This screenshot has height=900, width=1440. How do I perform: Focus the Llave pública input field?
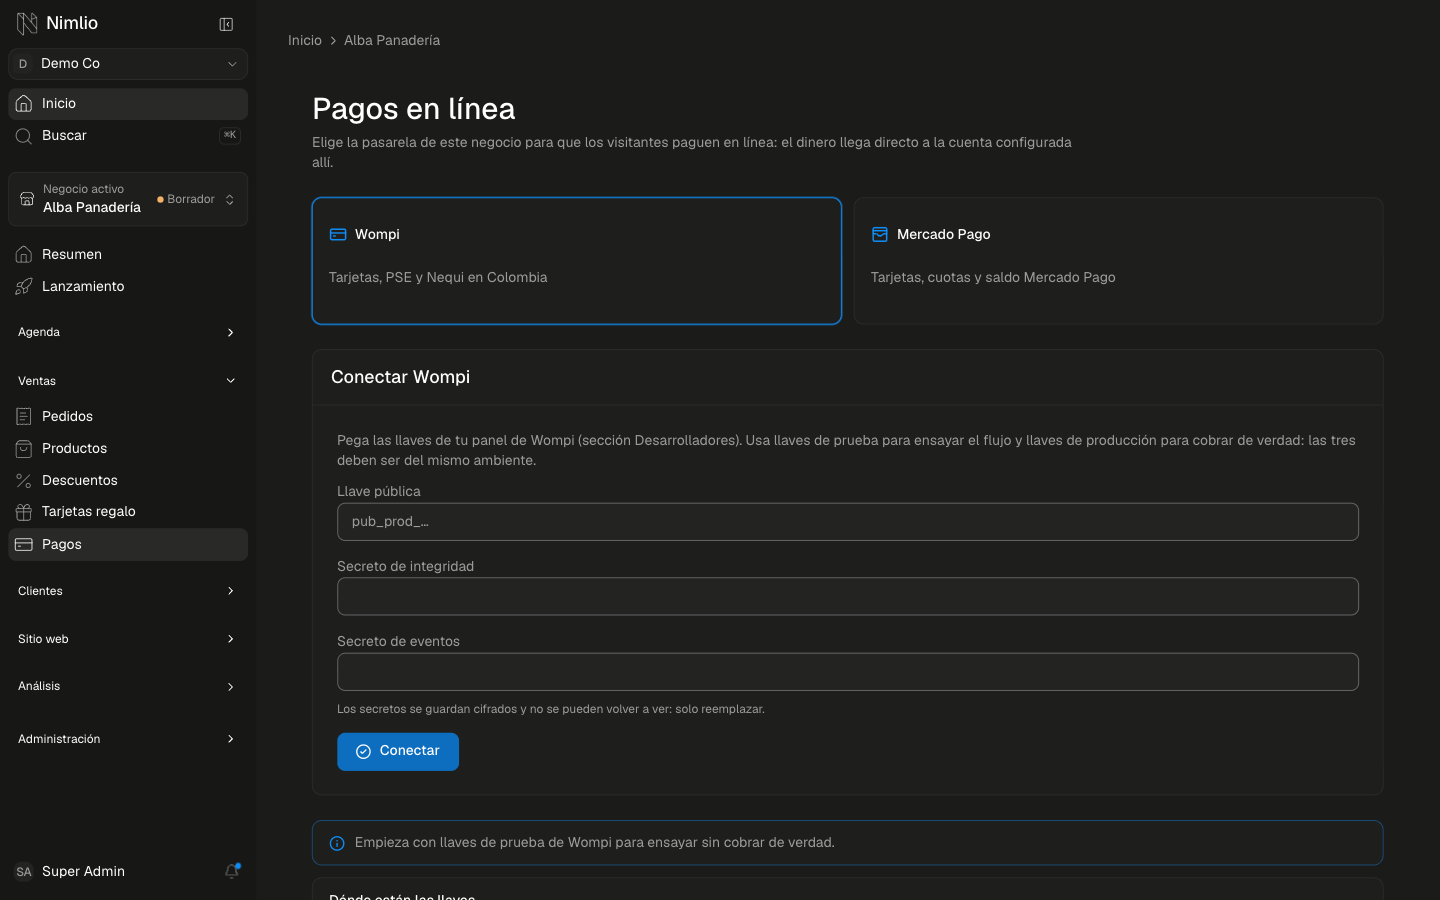pyautogui.click(x=848, y=522)
